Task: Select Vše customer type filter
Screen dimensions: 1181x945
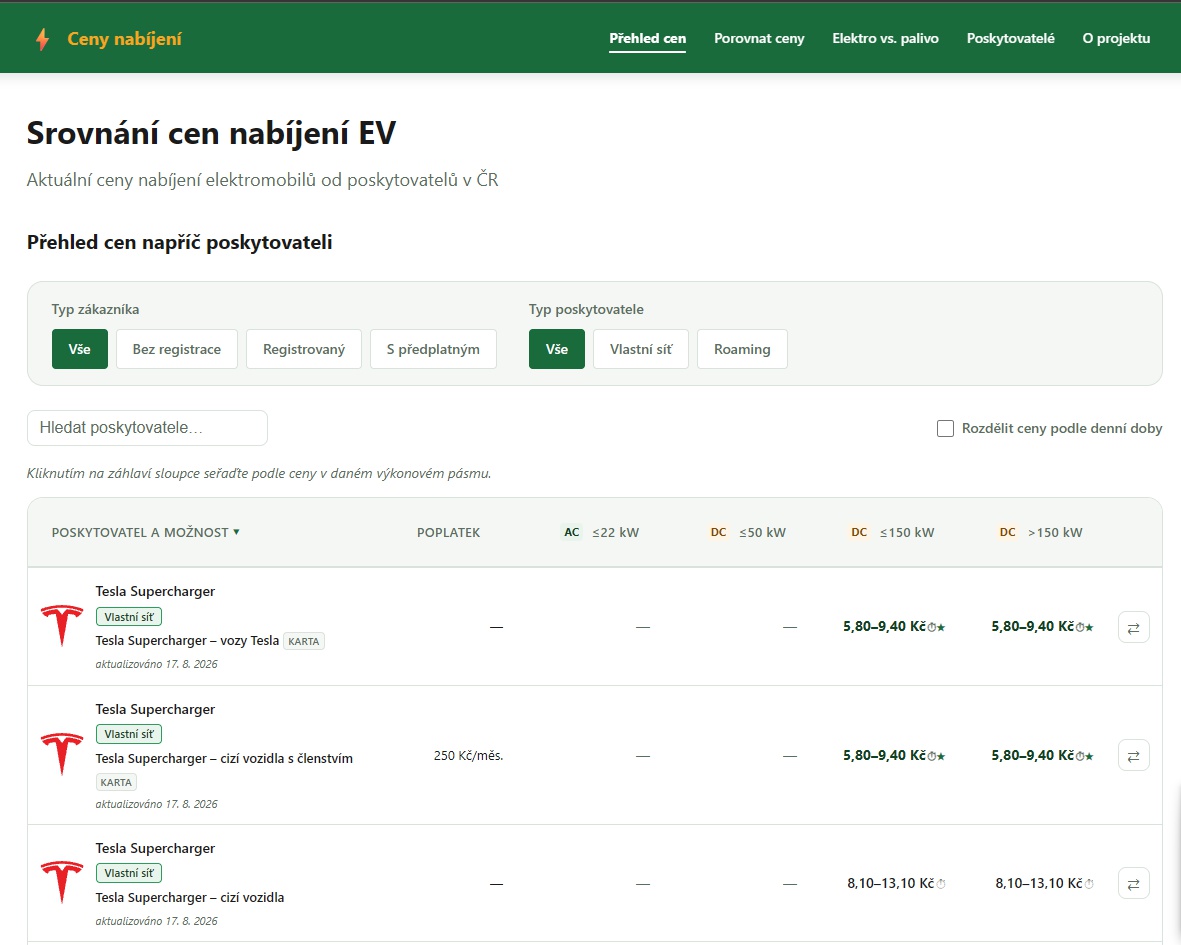Action: click(x=80, y=349)
